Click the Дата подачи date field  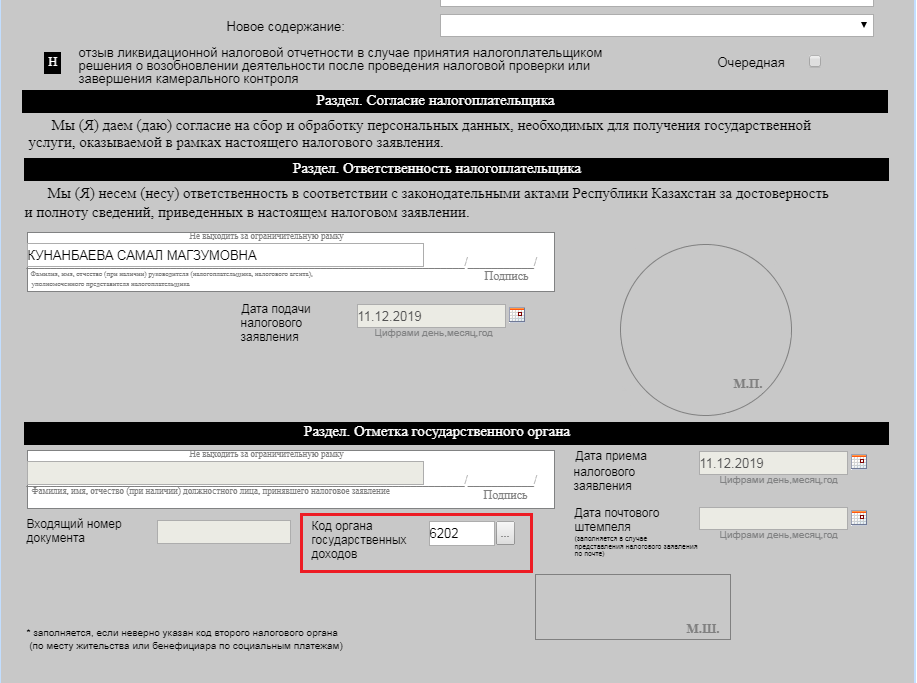pyautogui.click(x=431, y=316)
